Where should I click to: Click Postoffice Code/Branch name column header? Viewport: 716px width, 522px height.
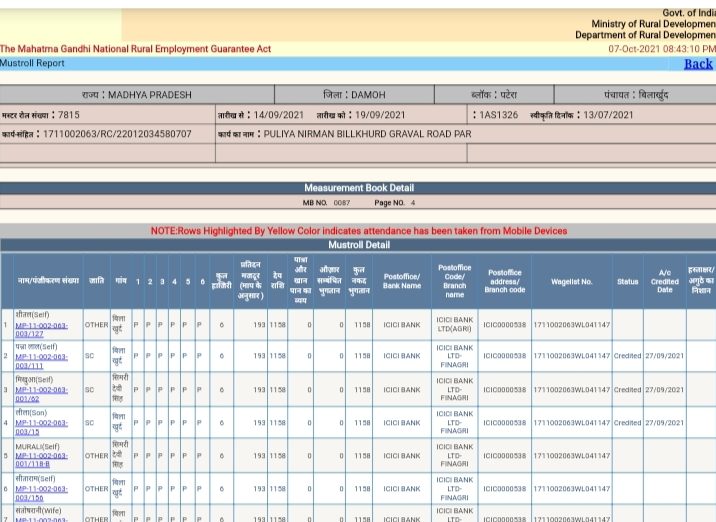(x=454, y=281)
